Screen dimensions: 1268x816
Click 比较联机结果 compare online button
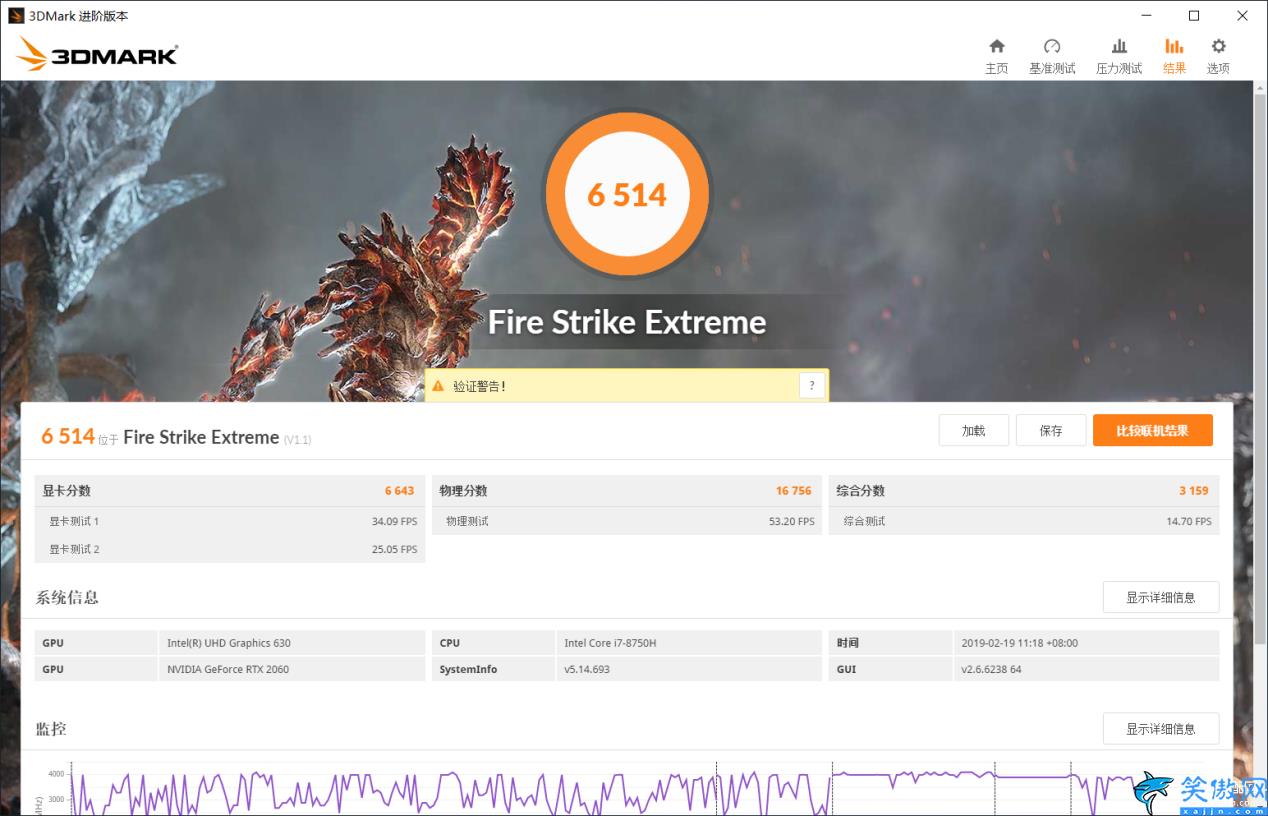(x=1153, y=430)
